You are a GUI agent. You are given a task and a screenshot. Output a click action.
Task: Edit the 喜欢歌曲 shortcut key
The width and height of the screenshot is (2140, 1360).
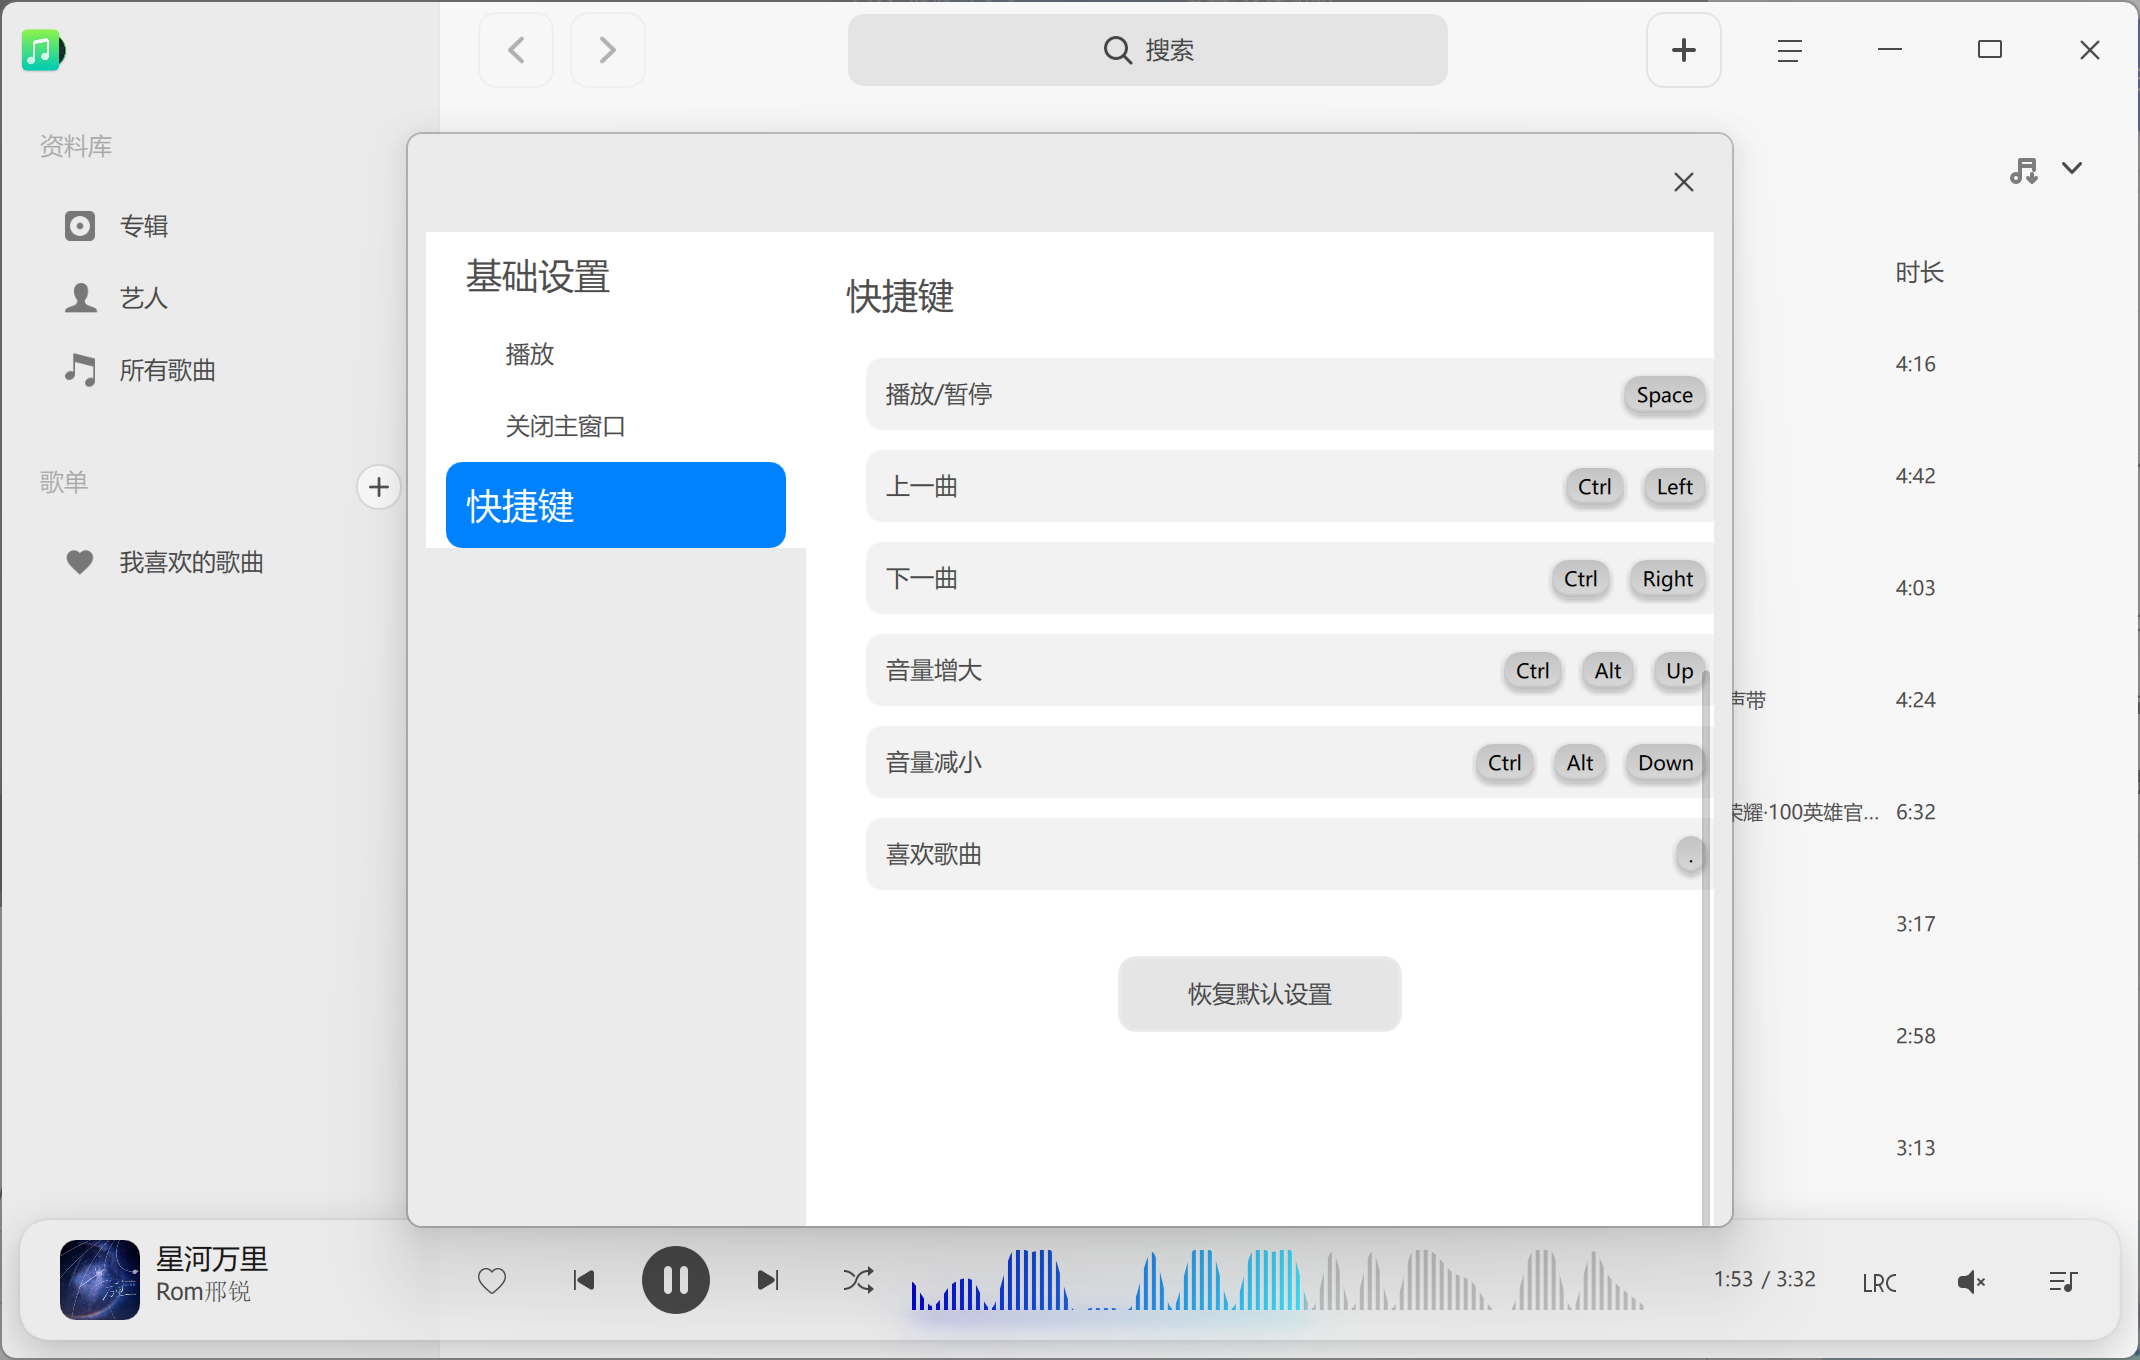[x=1690, y=855]
